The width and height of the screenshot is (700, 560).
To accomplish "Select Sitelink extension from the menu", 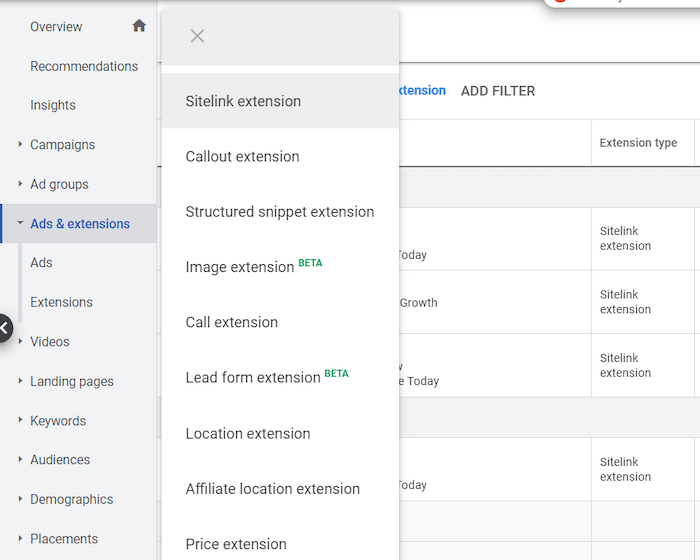I will pyautogui.click(x=243, y=101).
